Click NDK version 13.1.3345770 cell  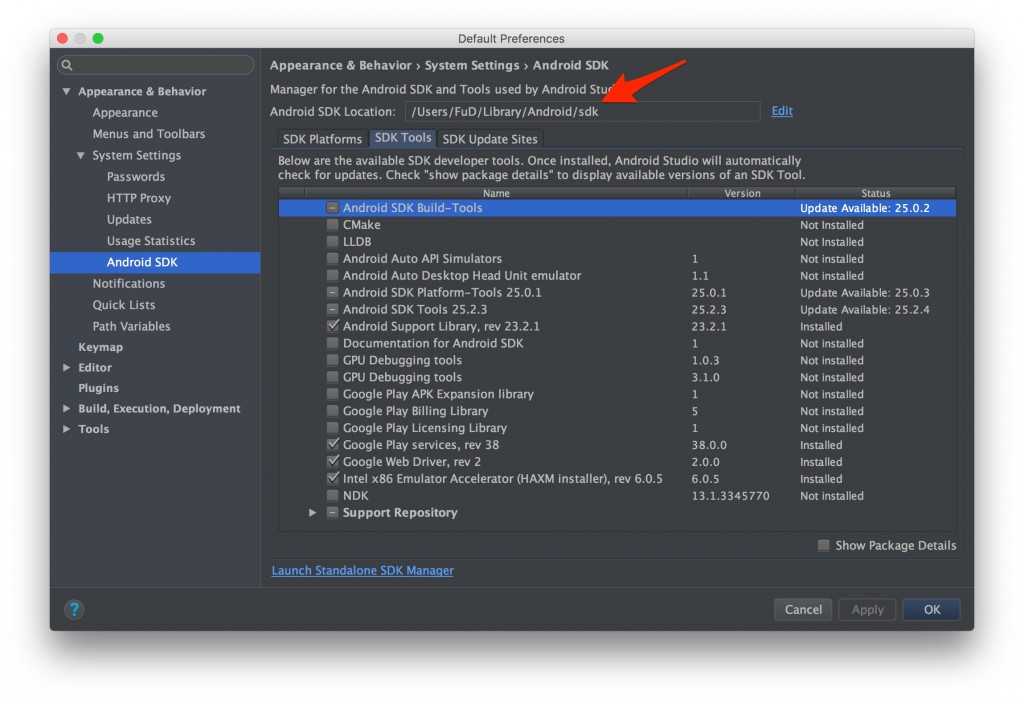[730, 496]
